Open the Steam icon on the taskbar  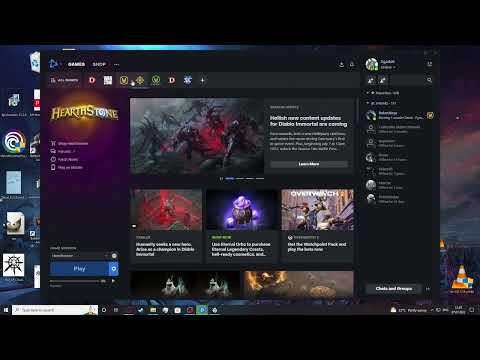pyautogui.click(x=141, y=310)
